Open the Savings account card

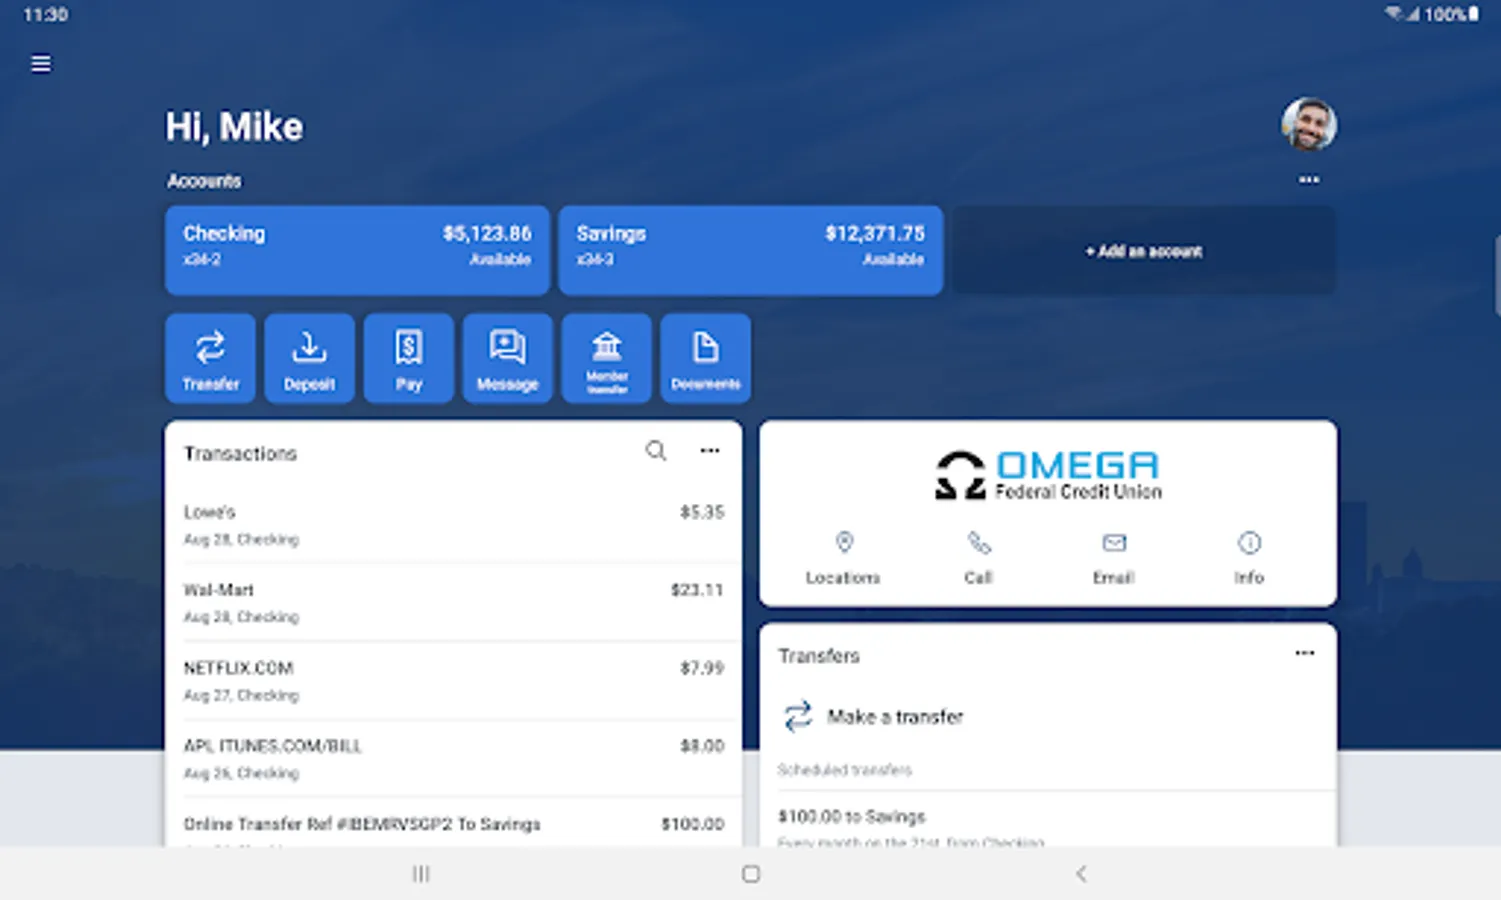[x=750, y=250]
